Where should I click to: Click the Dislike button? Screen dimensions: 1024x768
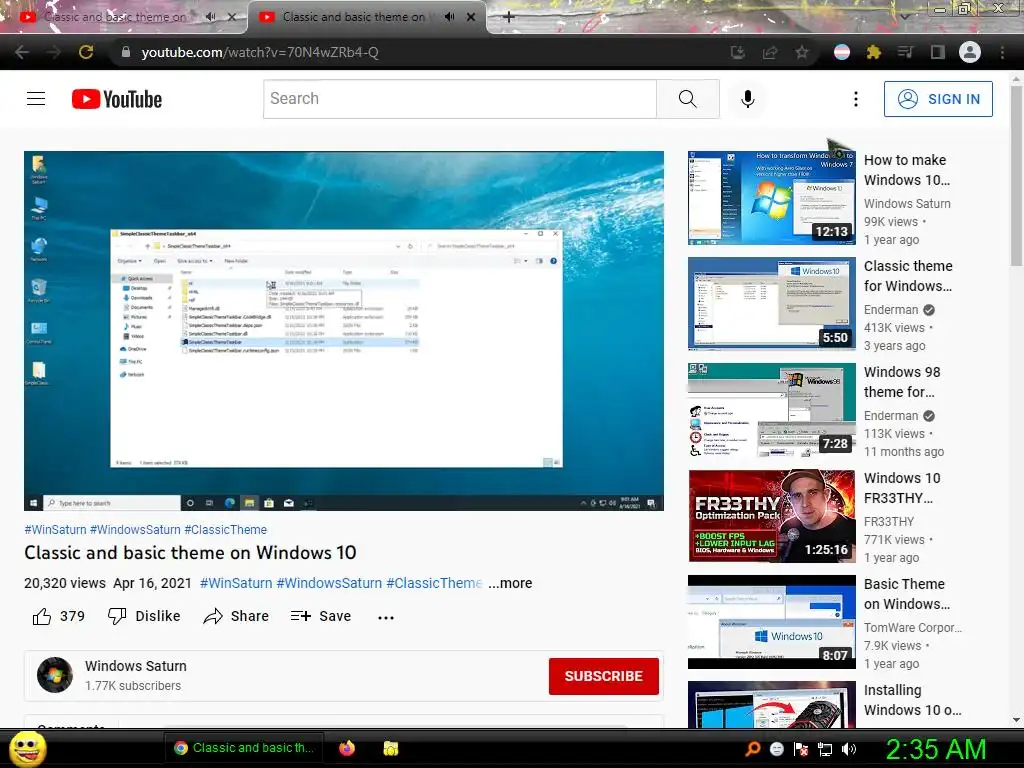(x=144, y=616)
